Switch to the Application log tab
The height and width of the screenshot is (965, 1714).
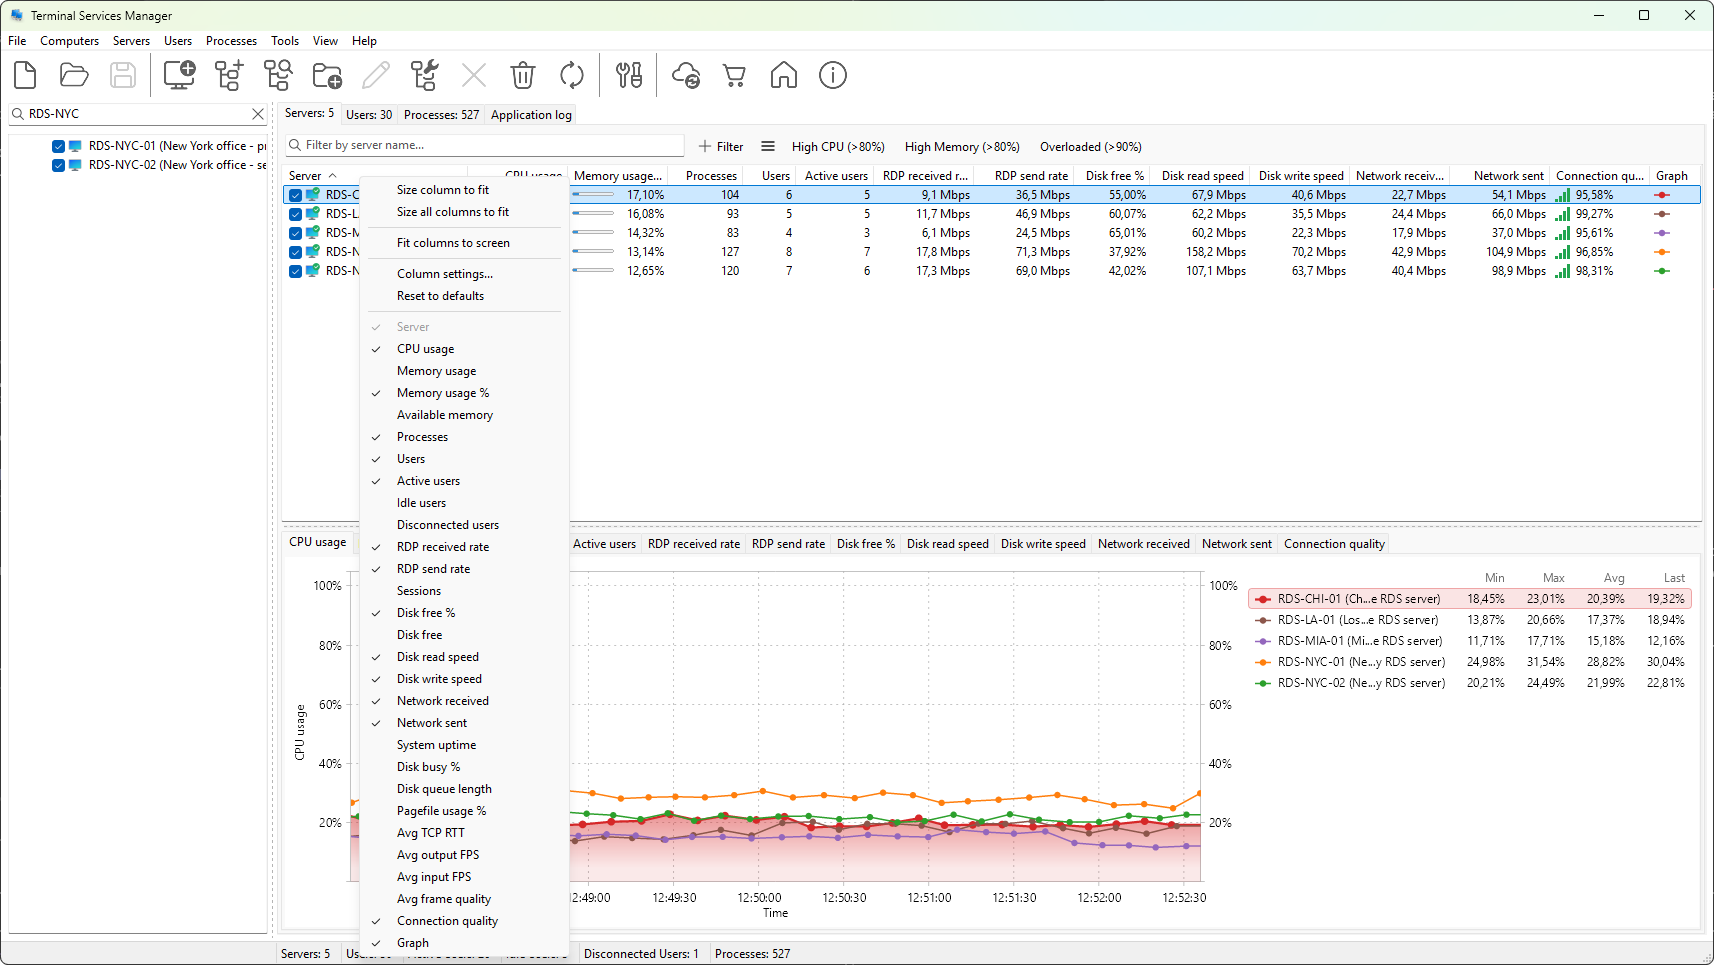pos(531,115)
